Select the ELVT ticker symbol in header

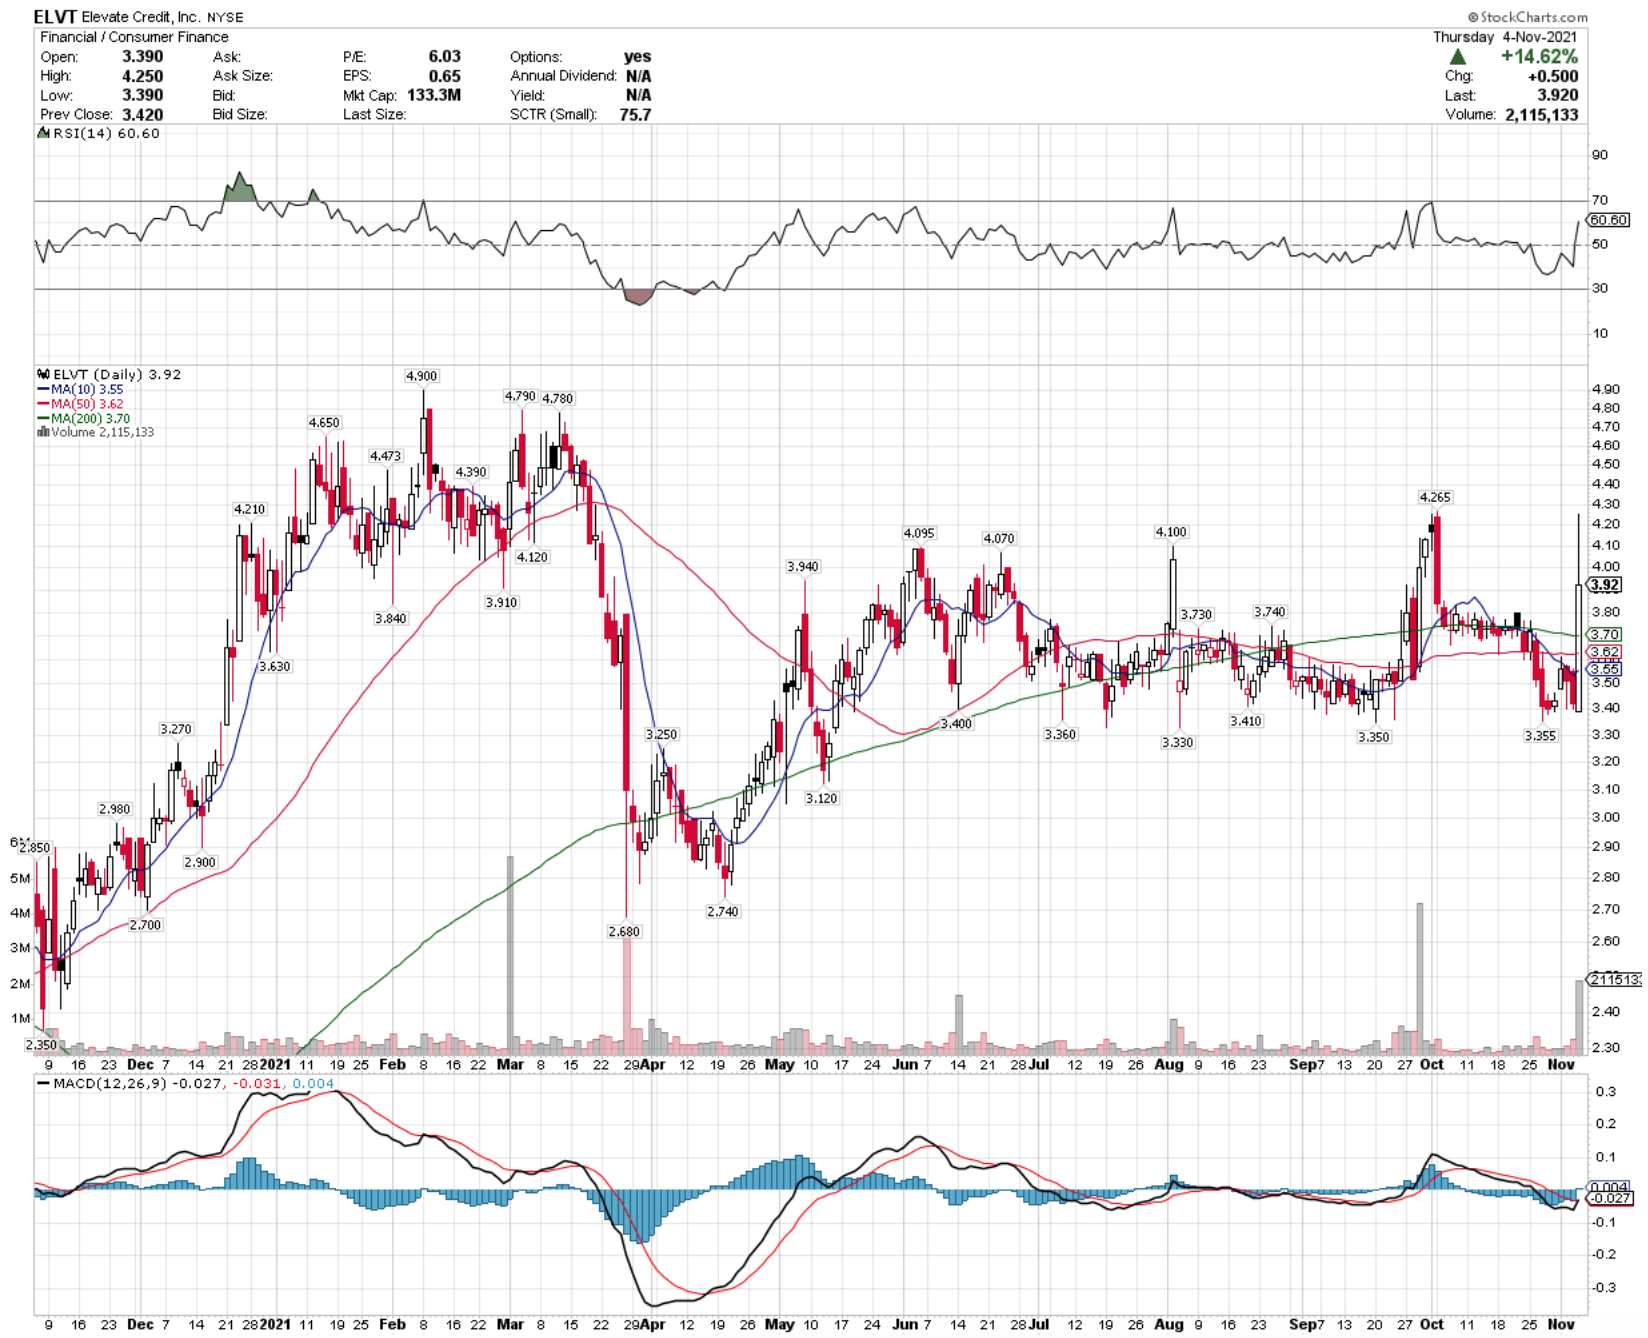55,17
